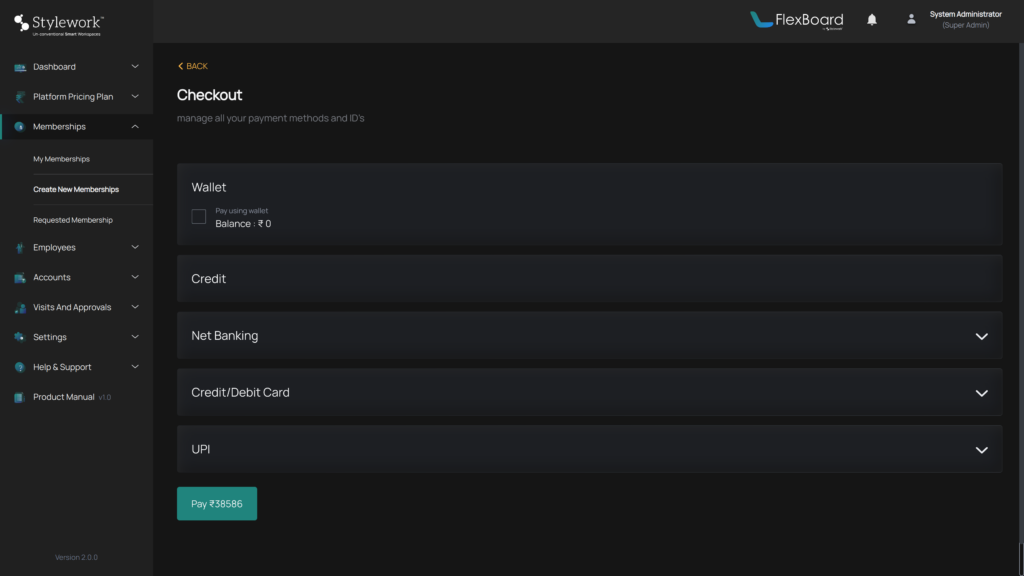Open My Memberships submenu item
This screenshot has height=576, width=1024.
(61, 159)
